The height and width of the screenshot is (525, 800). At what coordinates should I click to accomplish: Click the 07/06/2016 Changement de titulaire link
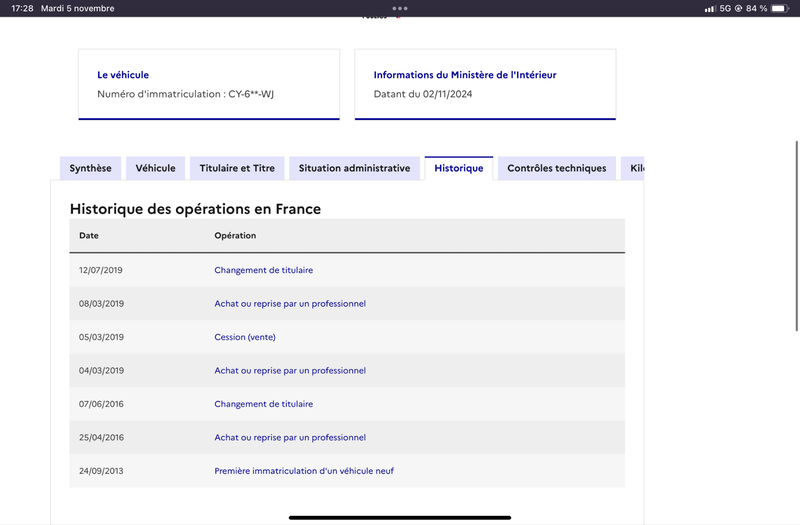(x=264, y=404)
